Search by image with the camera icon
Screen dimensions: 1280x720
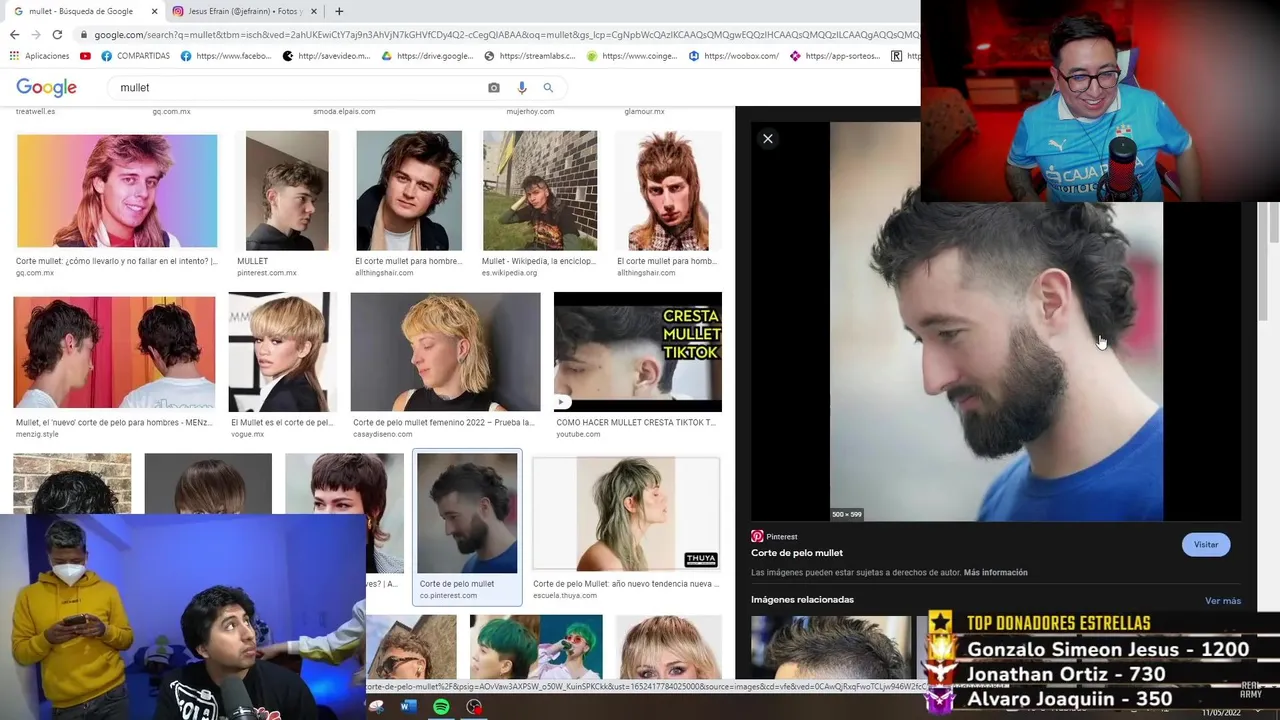point(494,88)
